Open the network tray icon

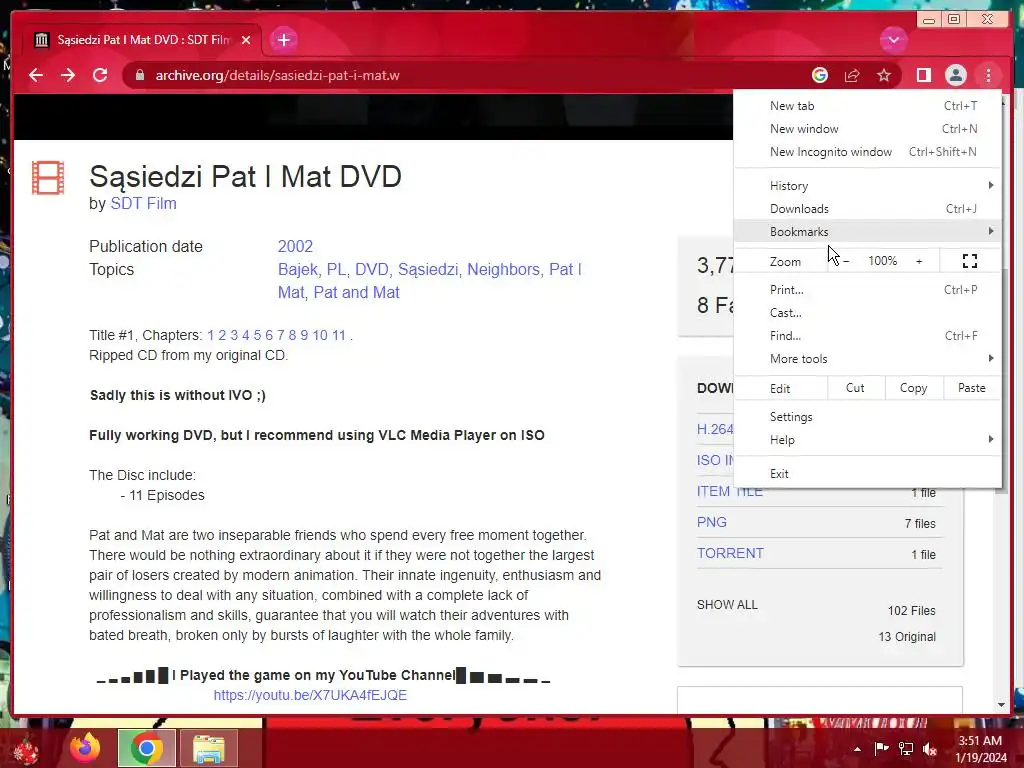[906, 749]
